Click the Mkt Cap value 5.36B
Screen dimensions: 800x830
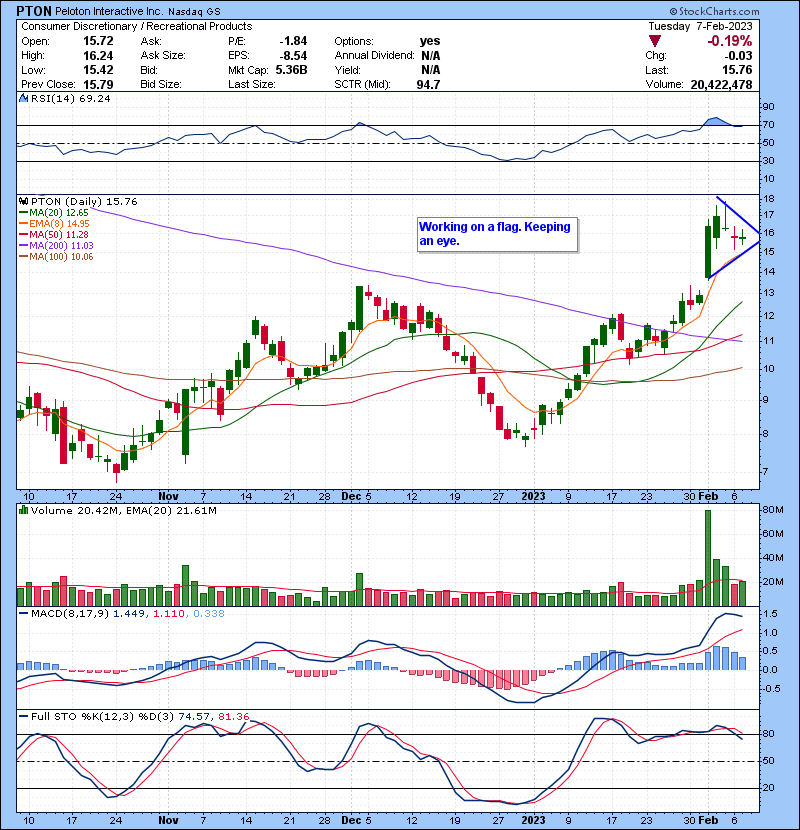(291, 70)
